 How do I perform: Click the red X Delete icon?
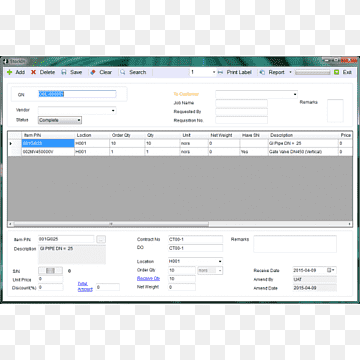pos(33,72)
